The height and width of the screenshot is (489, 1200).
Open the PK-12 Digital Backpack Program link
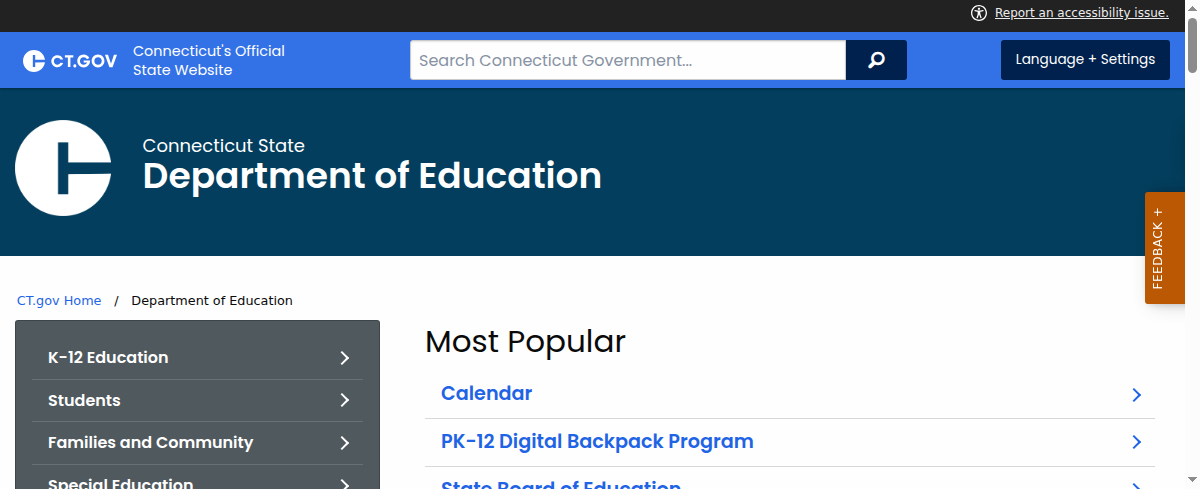coord(597,441)
